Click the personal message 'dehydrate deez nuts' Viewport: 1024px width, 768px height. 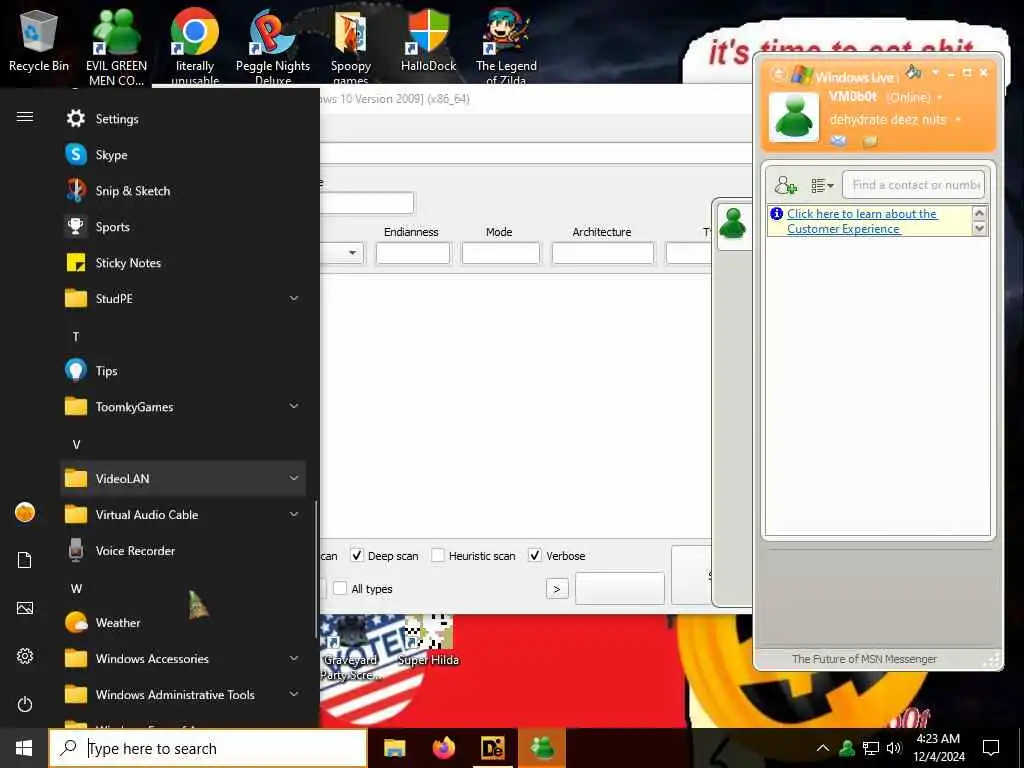coord(888,120)
